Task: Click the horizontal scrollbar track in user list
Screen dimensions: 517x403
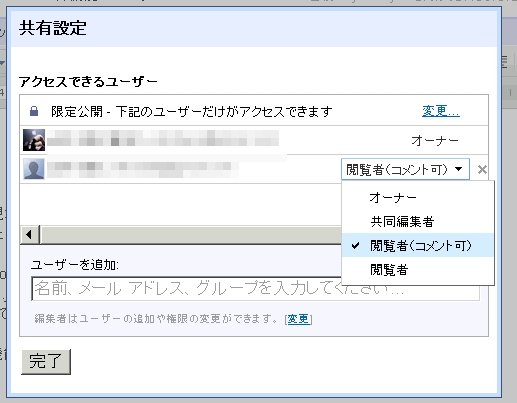Action: click(190, 234)
